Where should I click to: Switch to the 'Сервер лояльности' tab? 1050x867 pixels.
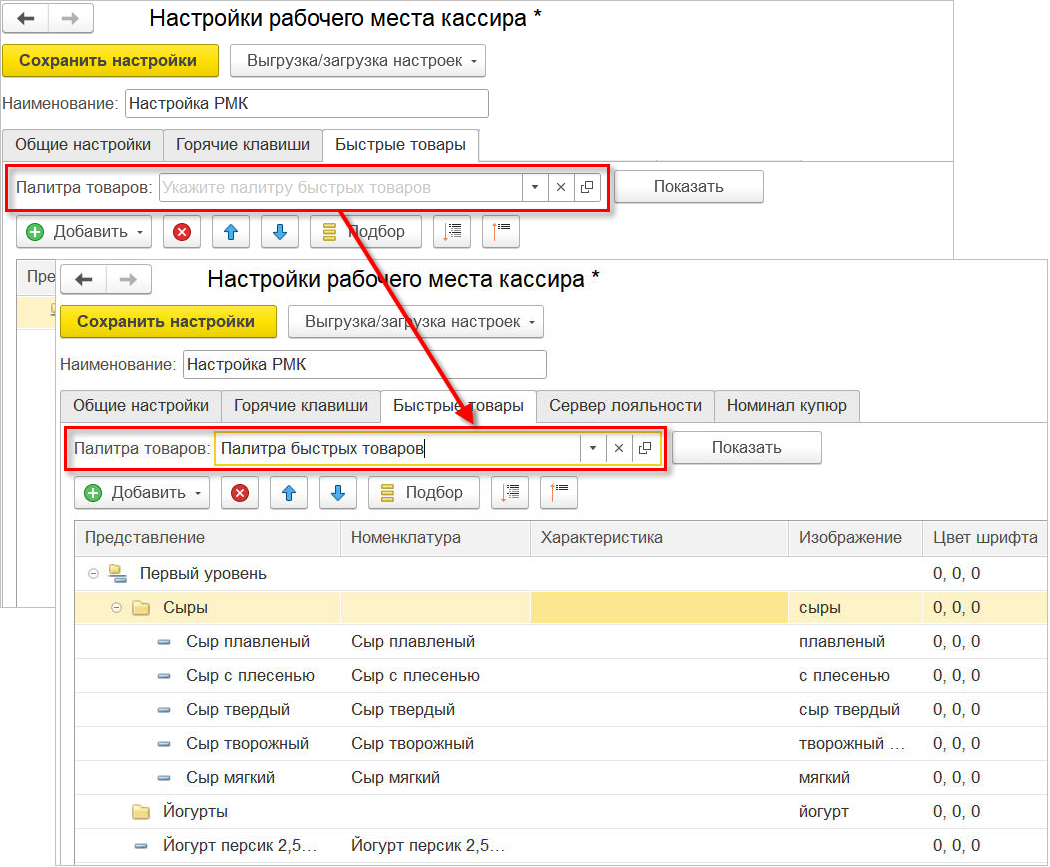625,406
